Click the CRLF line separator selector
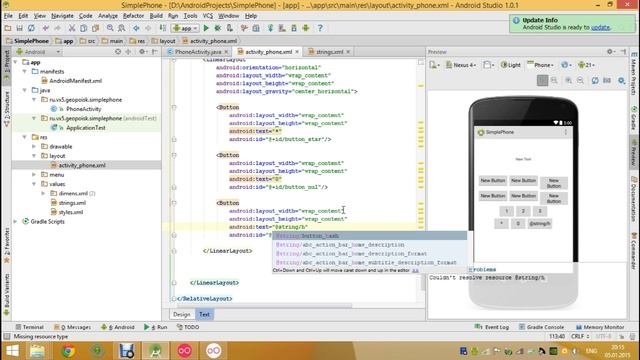The height and width of the screenshot is (360, 640). pyautogui.click(x=580, y=337)
